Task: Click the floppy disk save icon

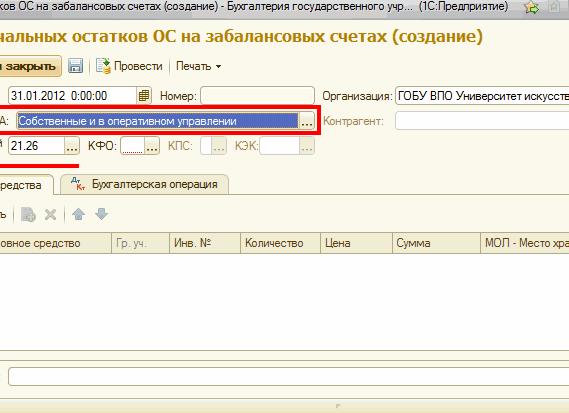Action: (x=75, y=66)
